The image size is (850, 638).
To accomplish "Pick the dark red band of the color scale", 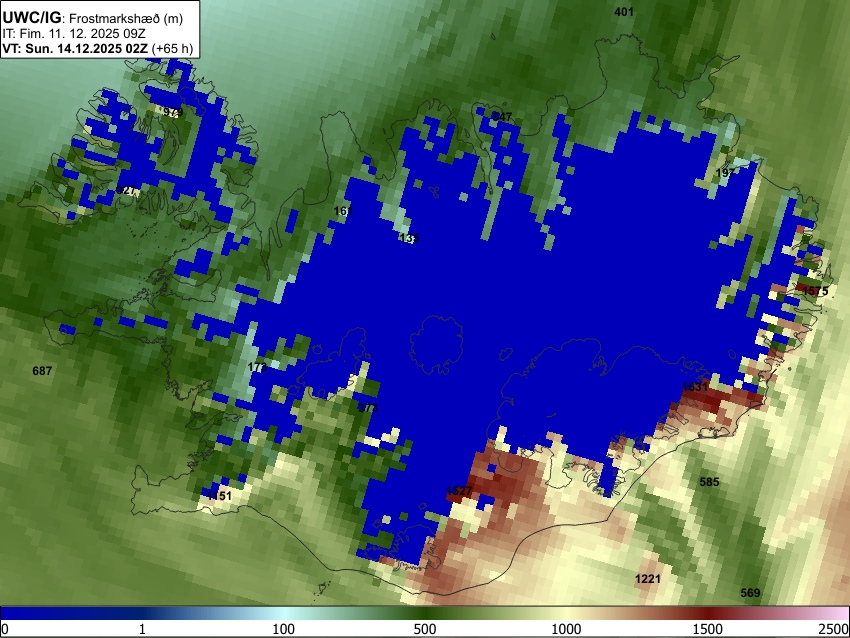I will tap(708, 613).
